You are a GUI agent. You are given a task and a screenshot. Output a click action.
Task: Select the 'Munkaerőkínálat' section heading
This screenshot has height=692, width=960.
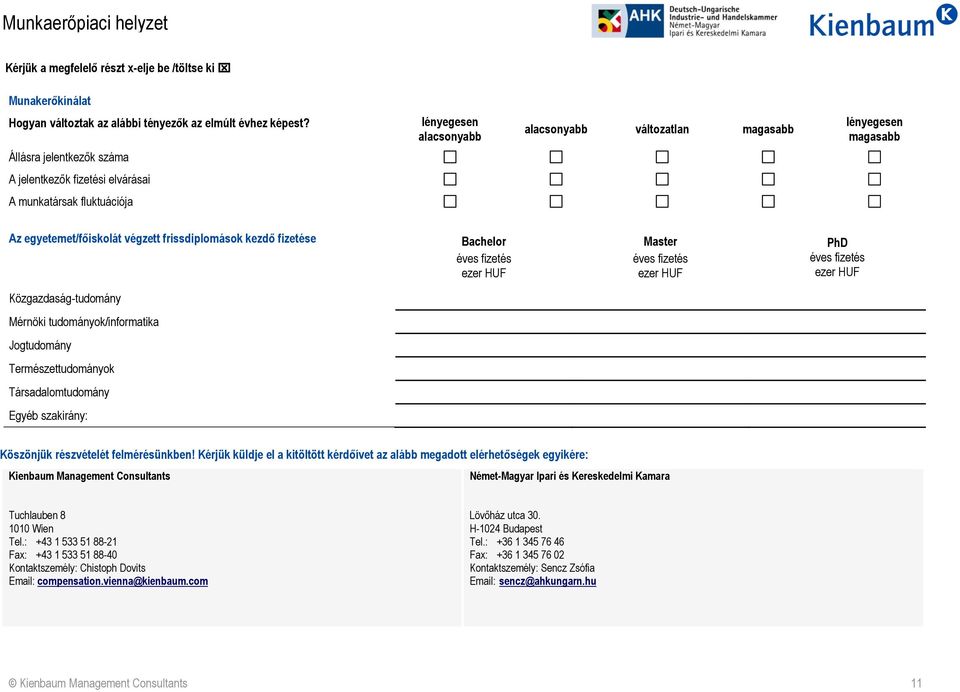click(x=50, y=101)
